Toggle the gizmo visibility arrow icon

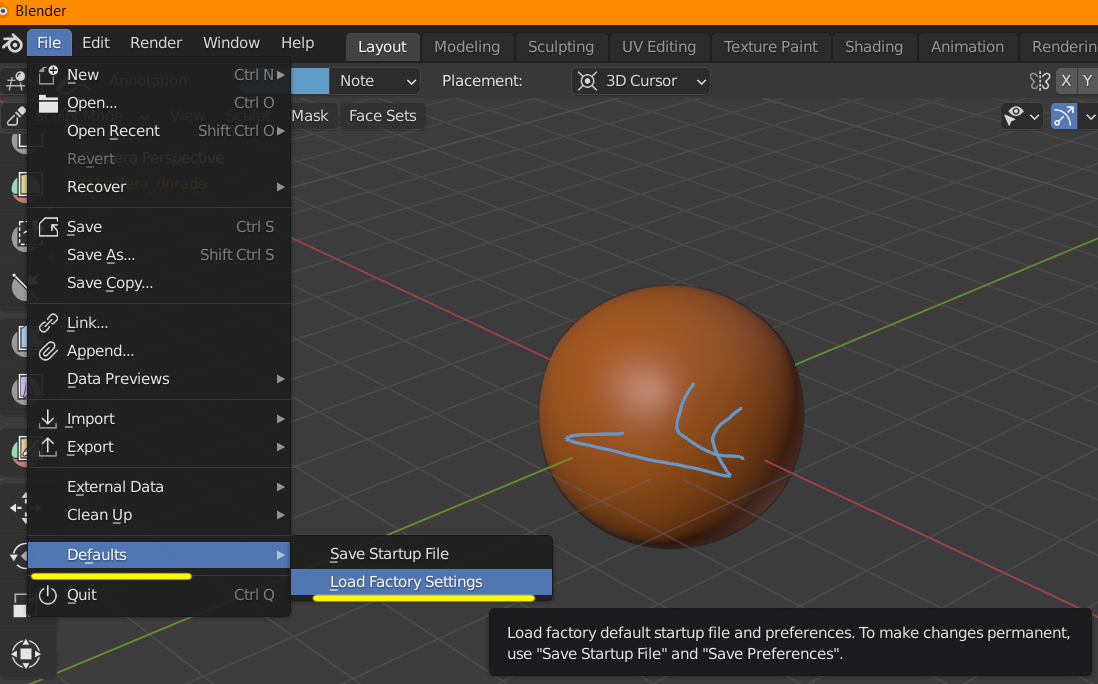click(1064, 116)
